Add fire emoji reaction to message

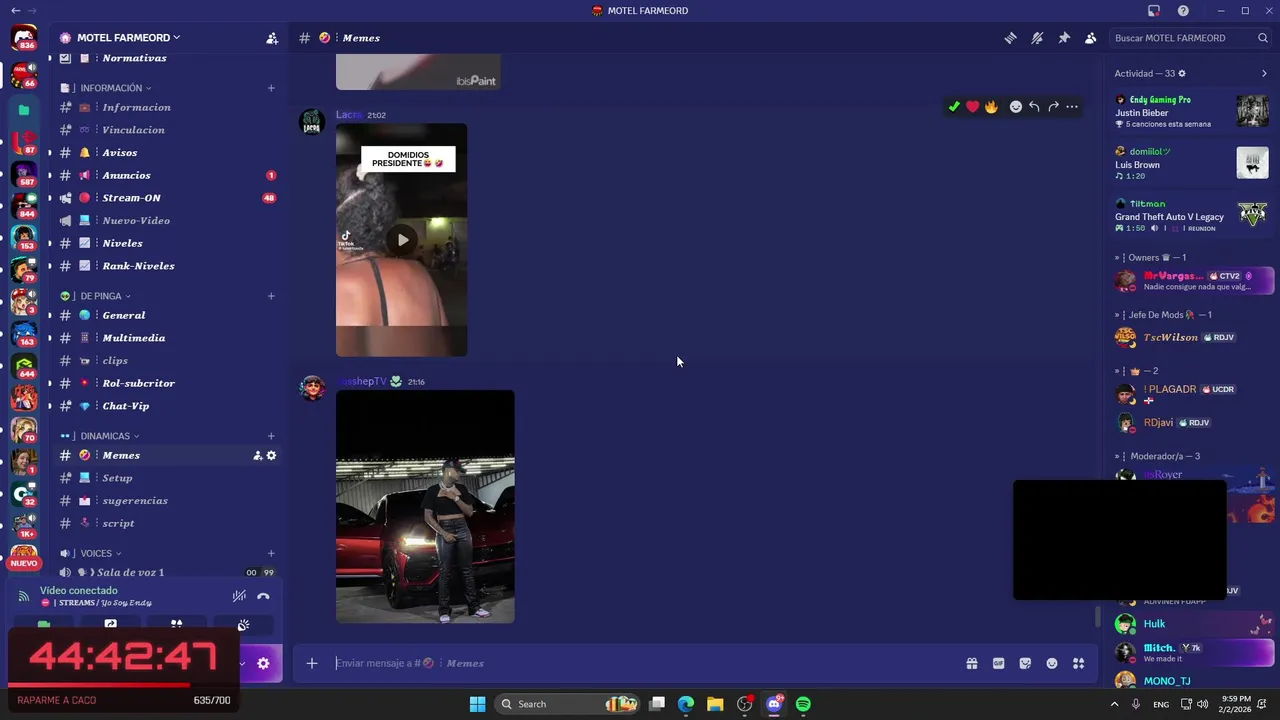point(991,107)
